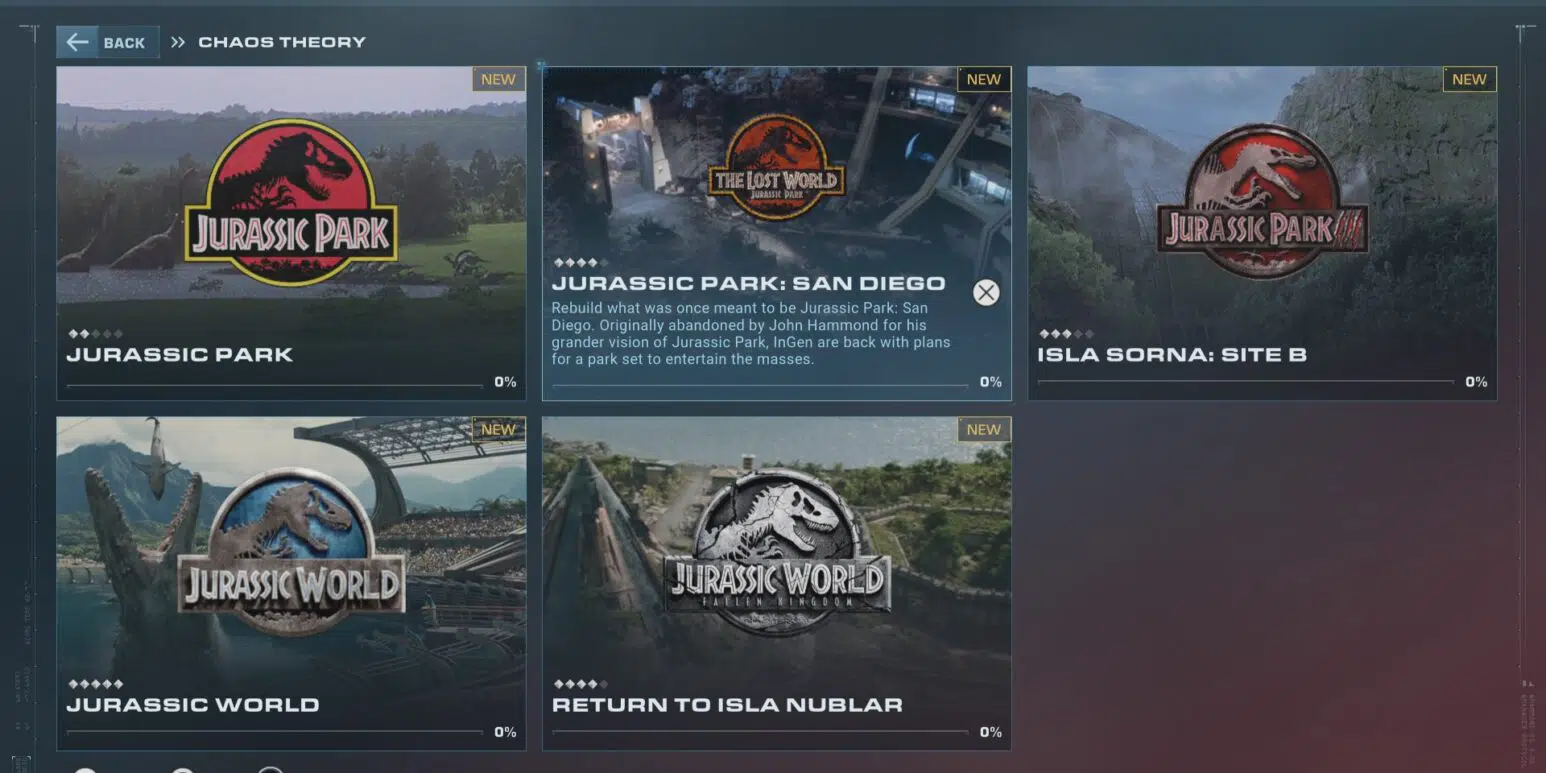
Task: Click the NEW badge on San Diego card
Action: 984,79
